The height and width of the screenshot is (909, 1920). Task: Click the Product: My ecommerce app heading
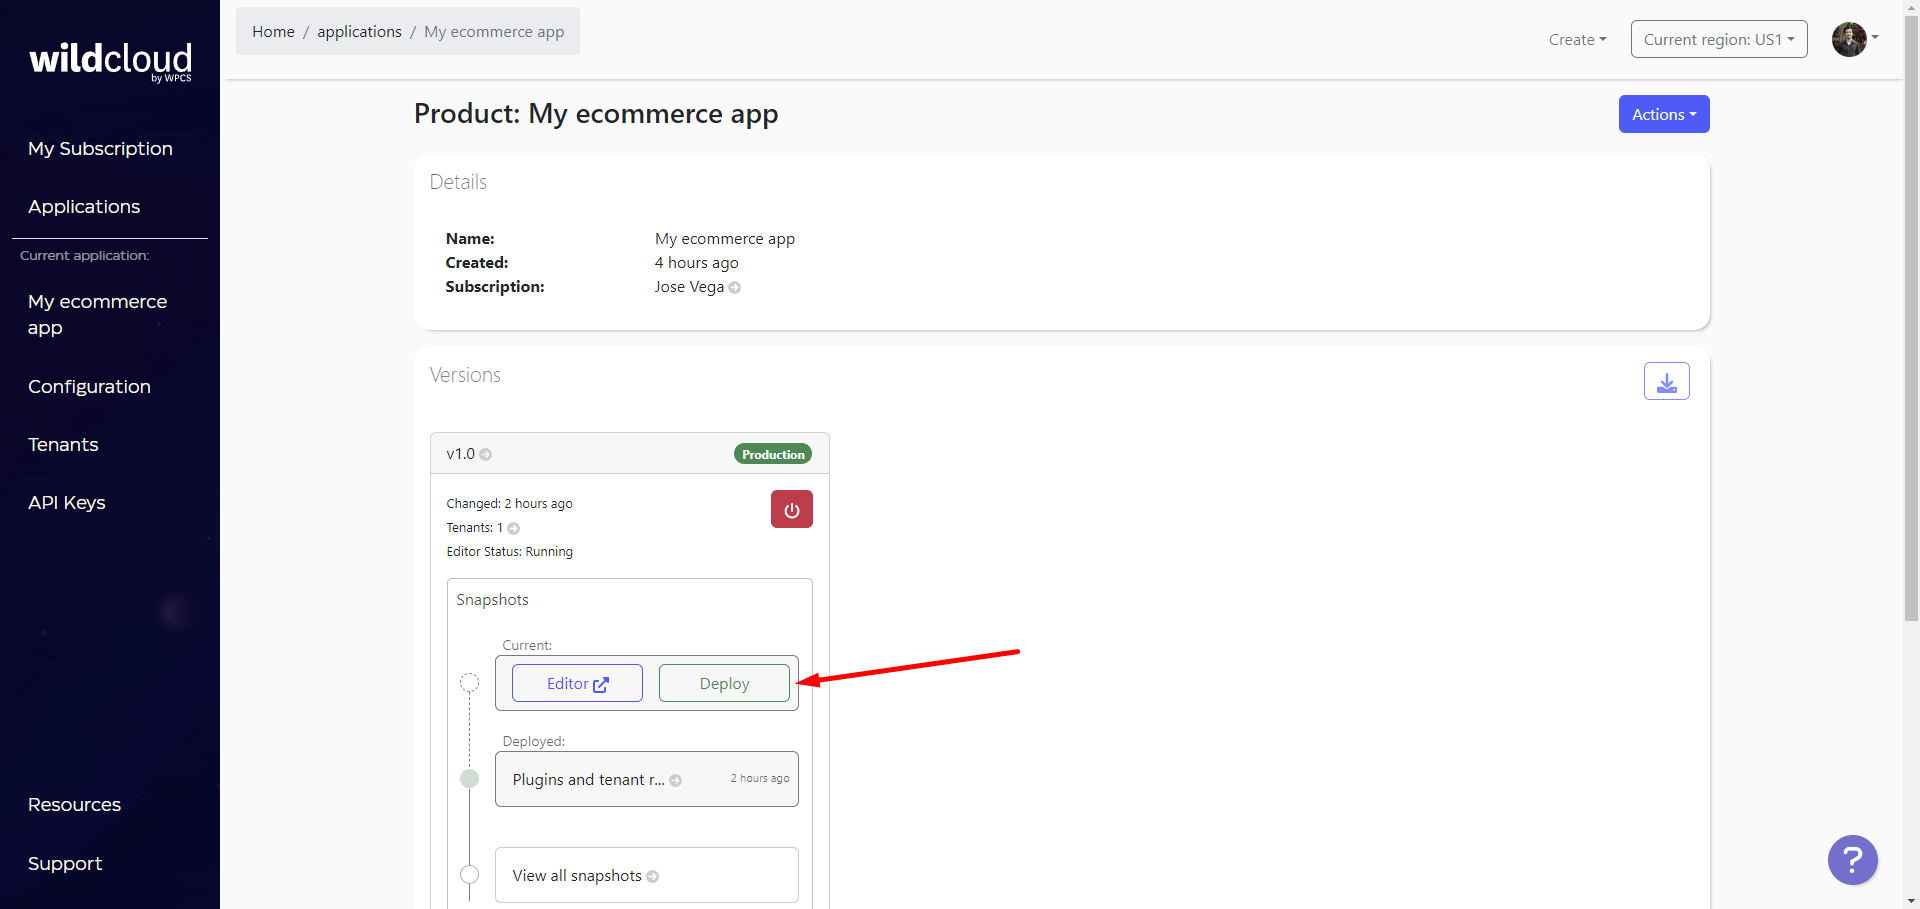coord(596,114)
